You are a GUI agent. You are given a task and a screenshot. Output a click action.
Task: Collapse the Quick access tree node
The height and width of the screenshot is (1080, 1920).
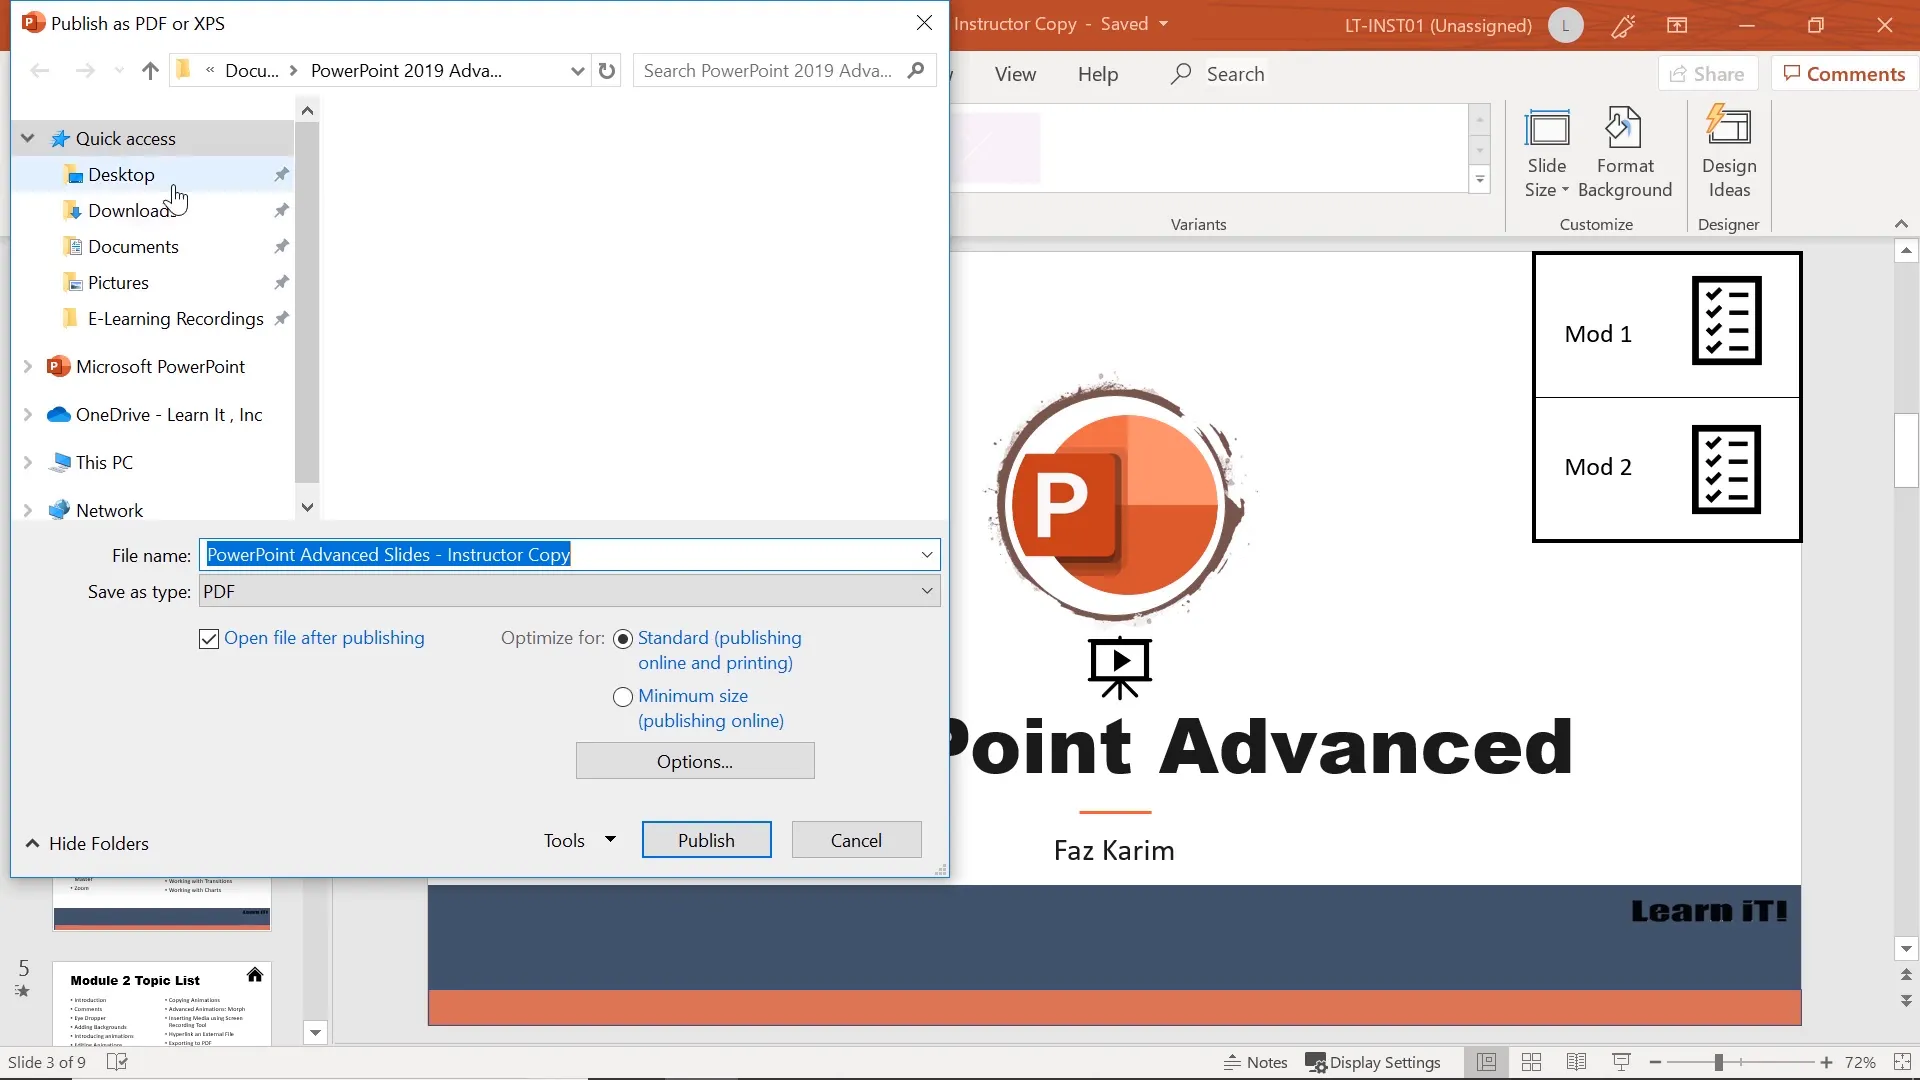[28, 139]
